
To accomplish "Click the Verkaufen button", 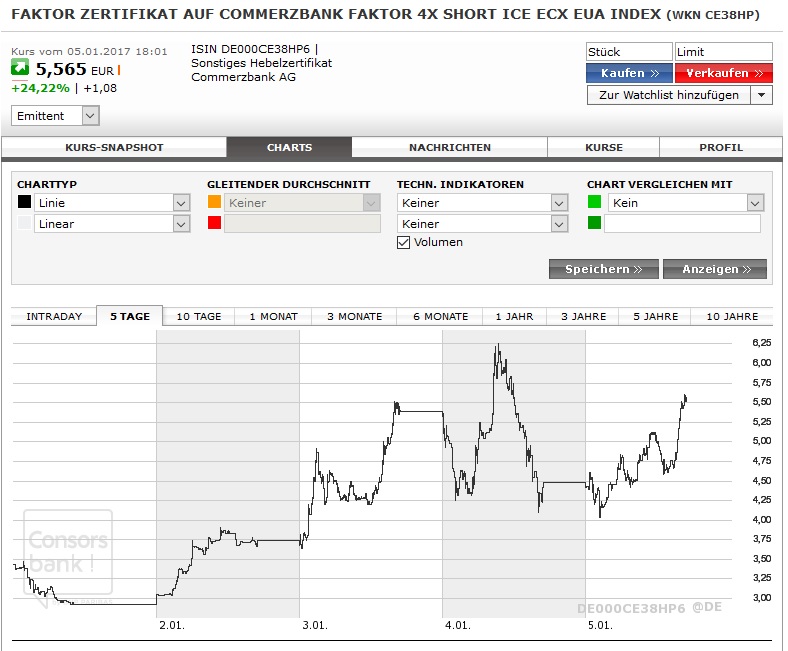I will click(724, 73).
